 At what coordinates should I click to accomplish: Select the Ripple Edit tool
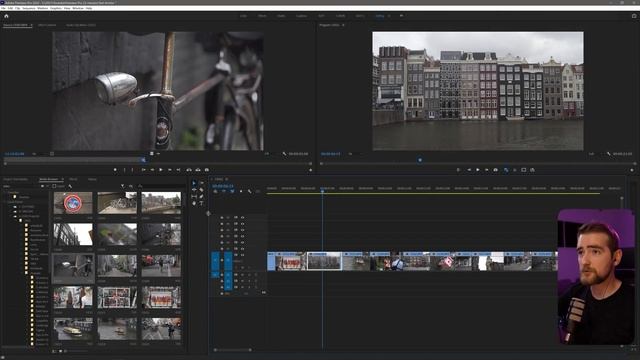point(194,190)
